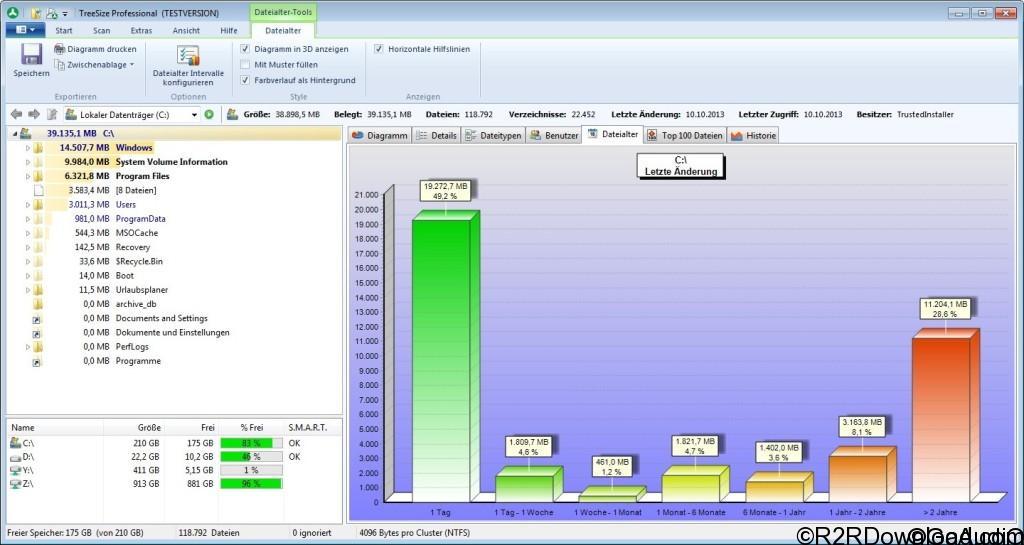
Task: Switch to the Benutzer tab
Action: (x=554, y=136)
